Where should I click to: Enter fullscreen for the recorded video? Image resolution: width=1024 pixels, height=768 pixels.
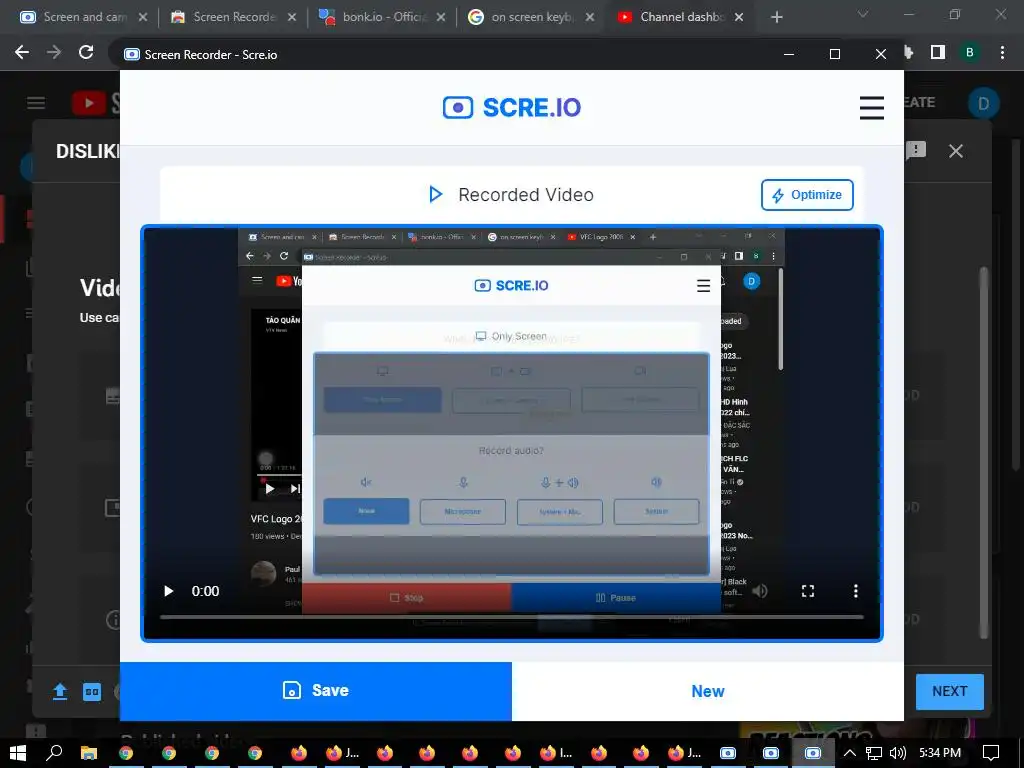coord(808,591)
